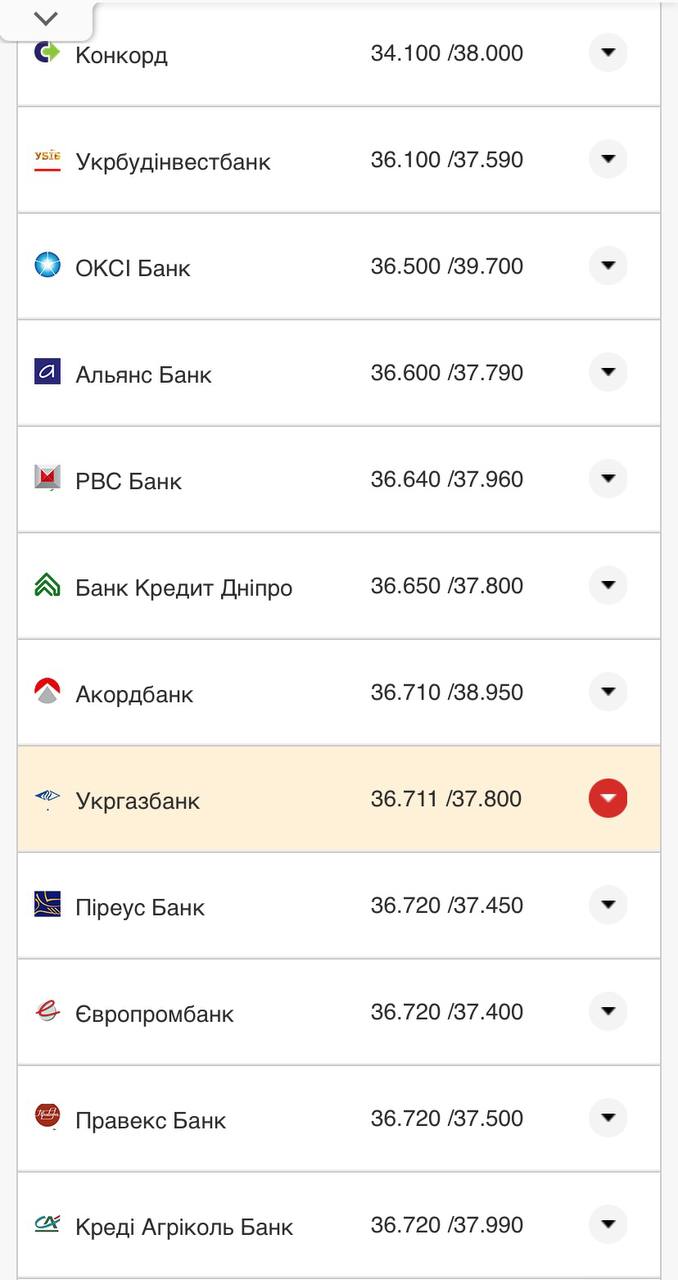Open the Піреус Банк entry
The height and width of the screenshot is (1280, 678).
608,902
